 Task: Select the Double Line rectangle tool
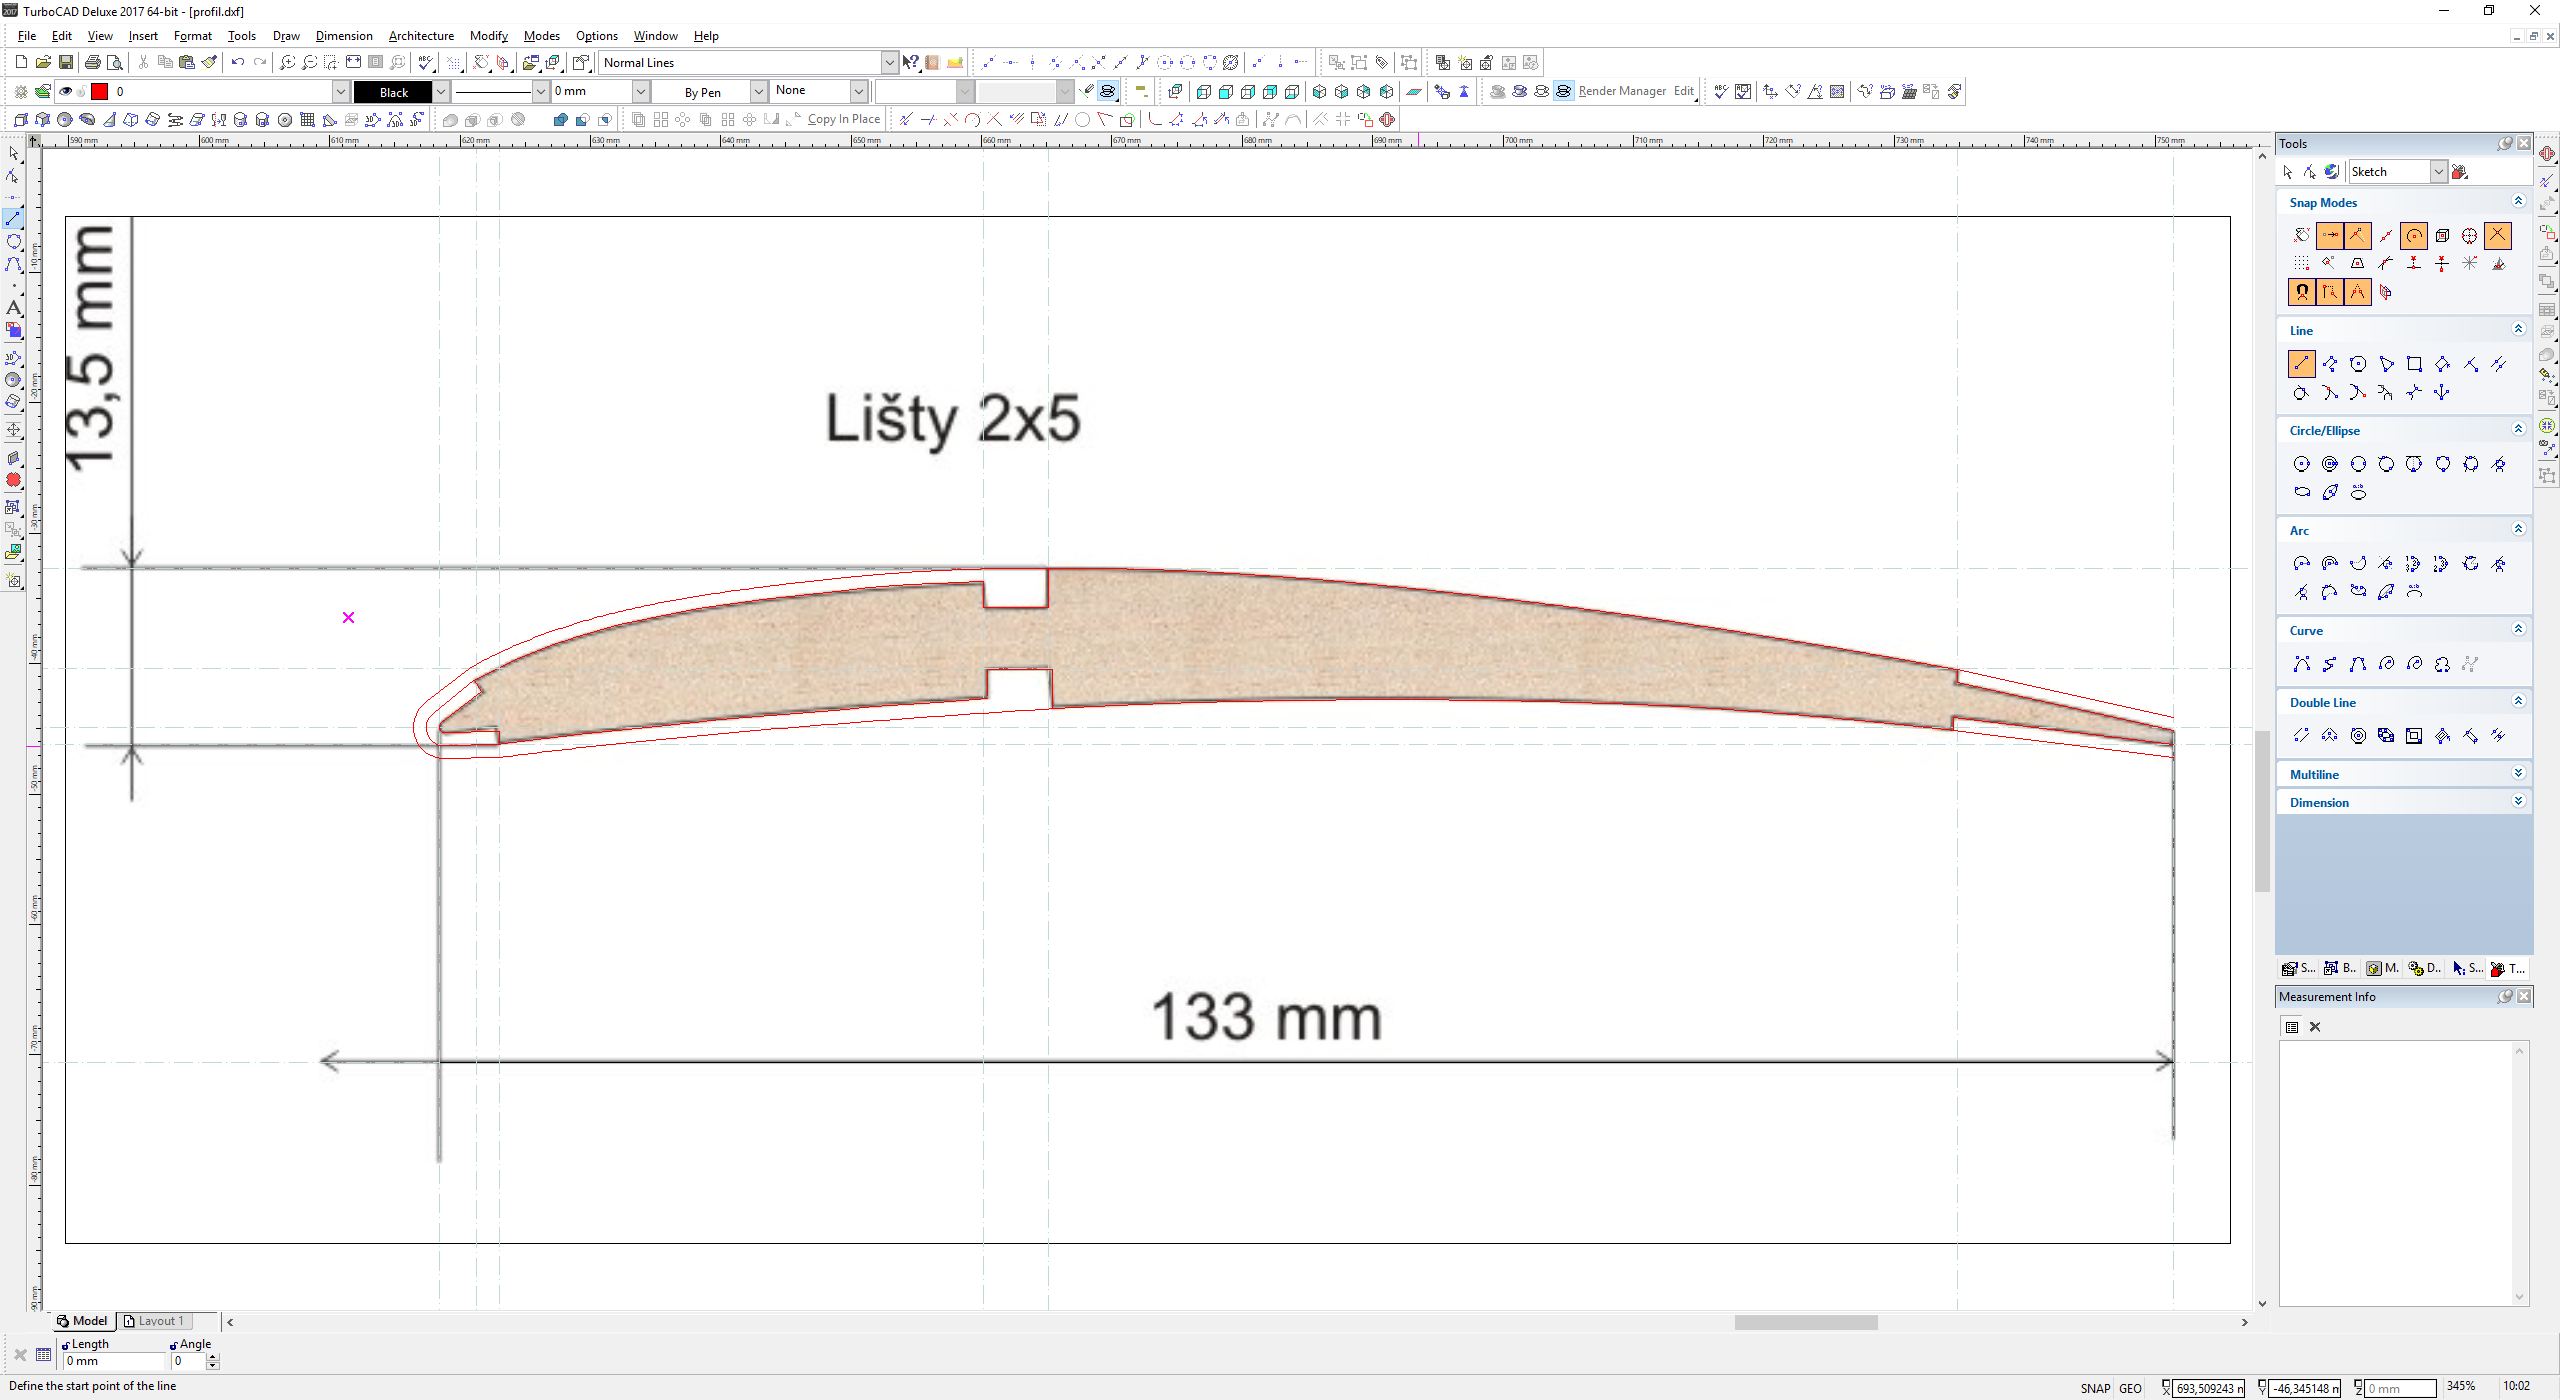[2414, 736]
